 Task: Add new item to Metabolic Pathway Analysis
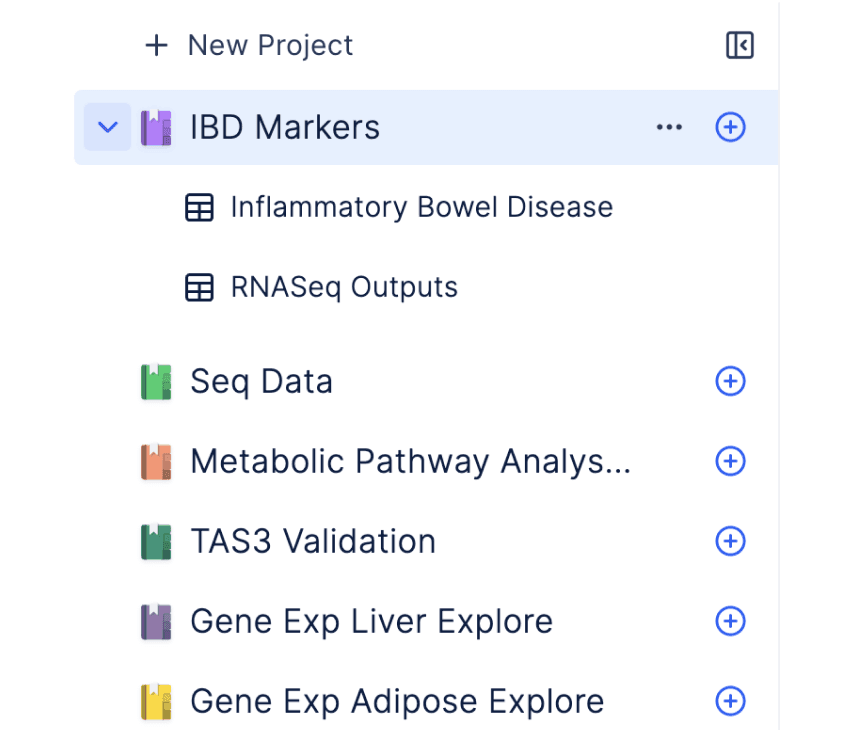[x=730, y=461]
